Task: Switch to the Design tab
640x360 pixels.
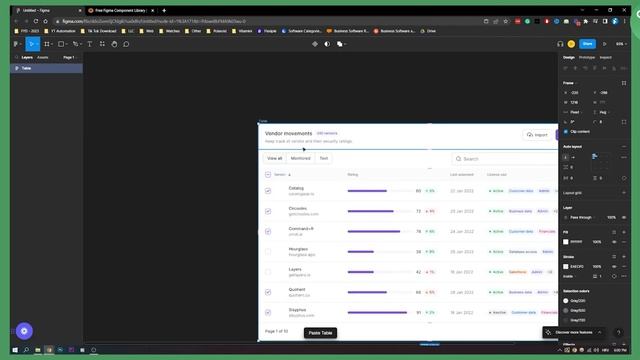Action: [x=569, y=58]
